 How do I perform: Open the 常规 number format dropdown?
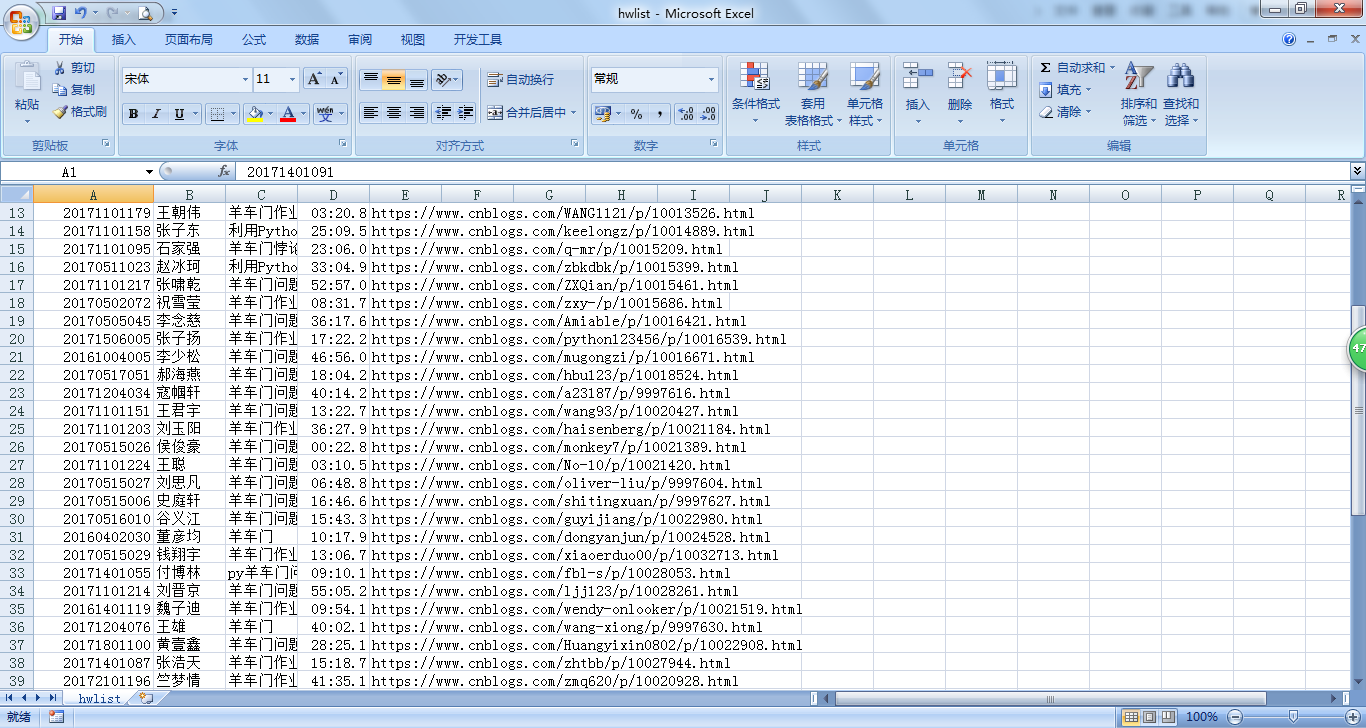[712, 79]
